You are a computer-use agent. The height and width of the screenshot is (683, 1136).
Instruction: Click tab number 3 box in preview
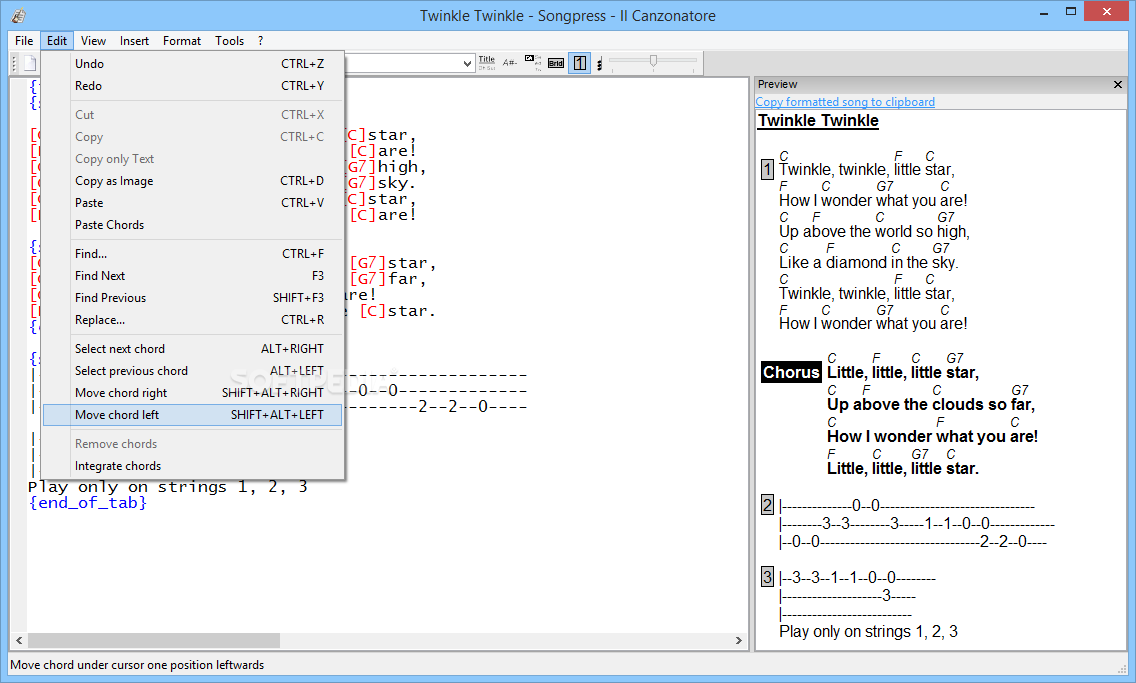coord(767,577)
